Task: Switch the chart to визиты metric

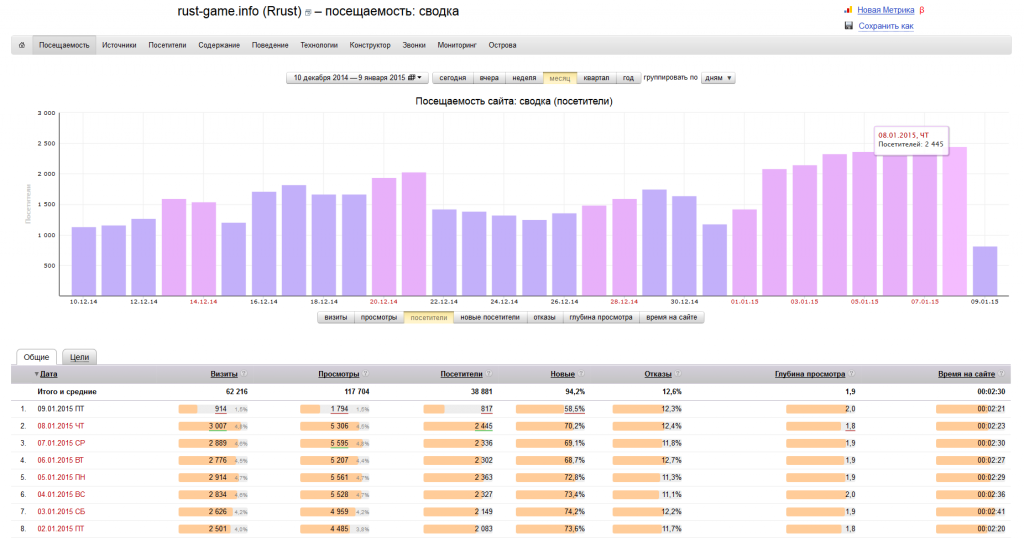Action: (336, 318)
